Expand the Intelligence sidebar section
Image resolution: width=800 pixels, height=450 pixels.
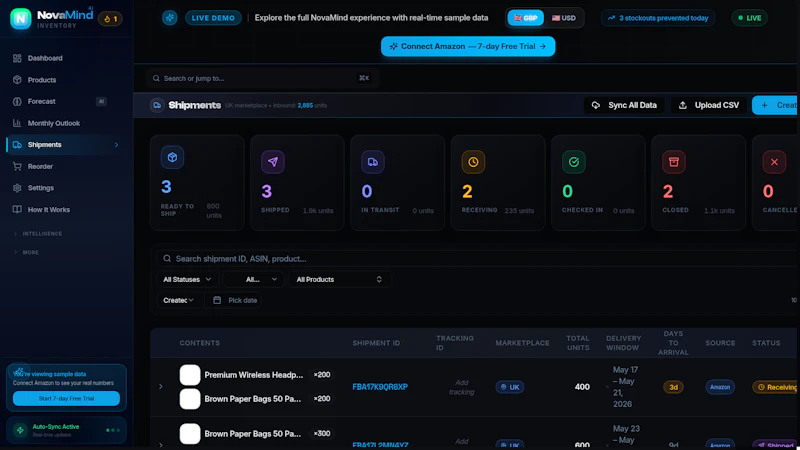(38, 234)
